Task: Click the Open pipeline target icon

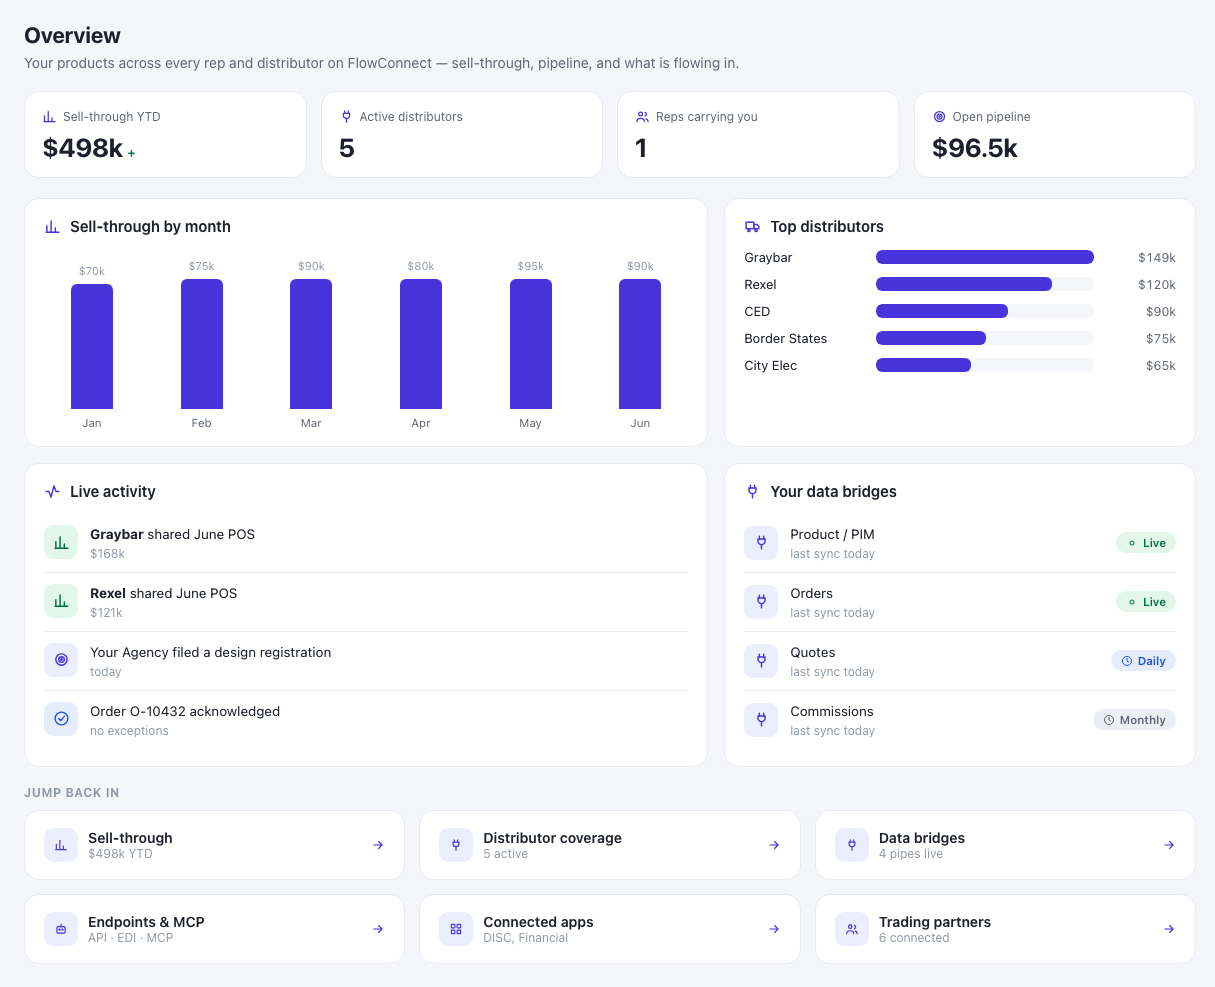Action: (x=939, y=117)
